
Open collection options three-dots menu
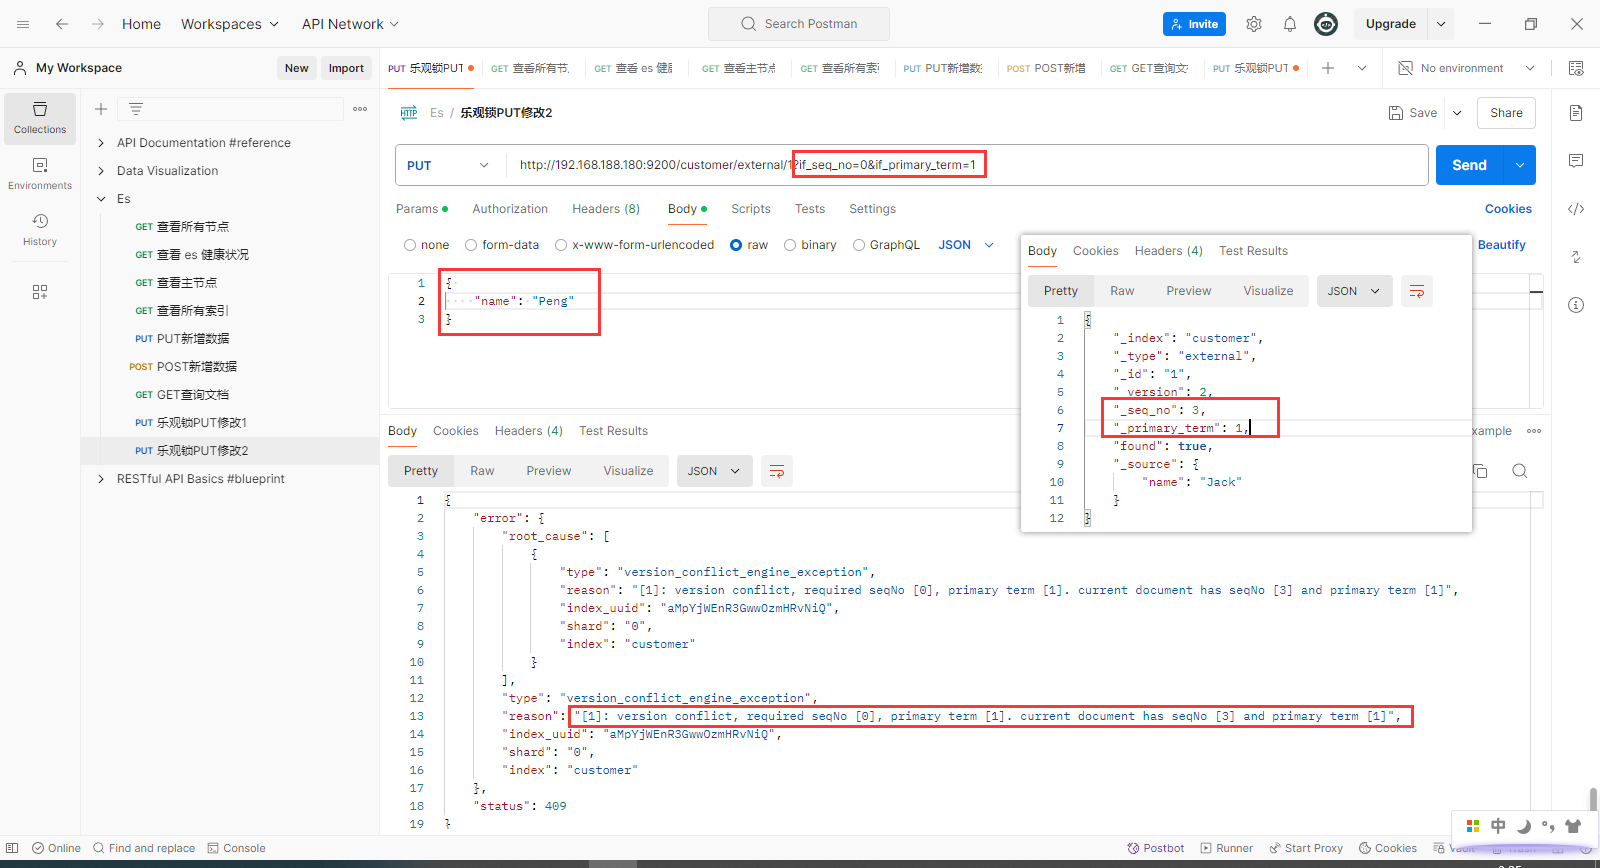tap(360, 109)
